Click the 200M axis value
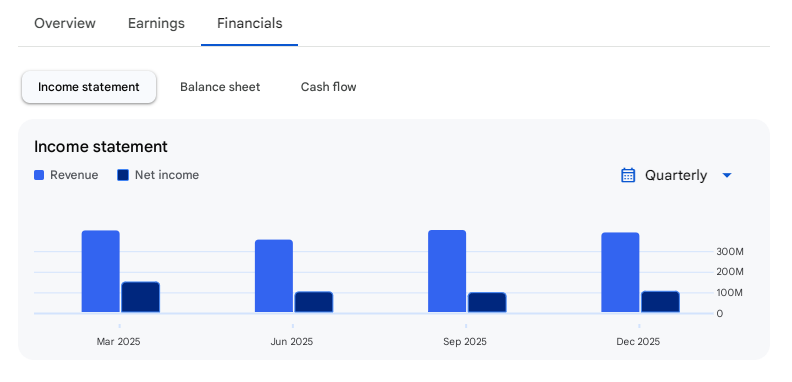This screenshot has width=792, height=382. (x=730, y=272)
